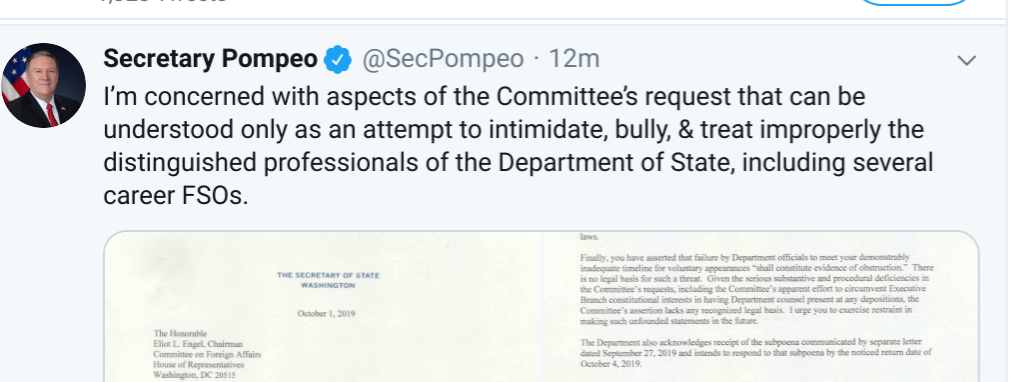Open the tweet options chevron menu
1011x382 pixels.
[967, 61]
